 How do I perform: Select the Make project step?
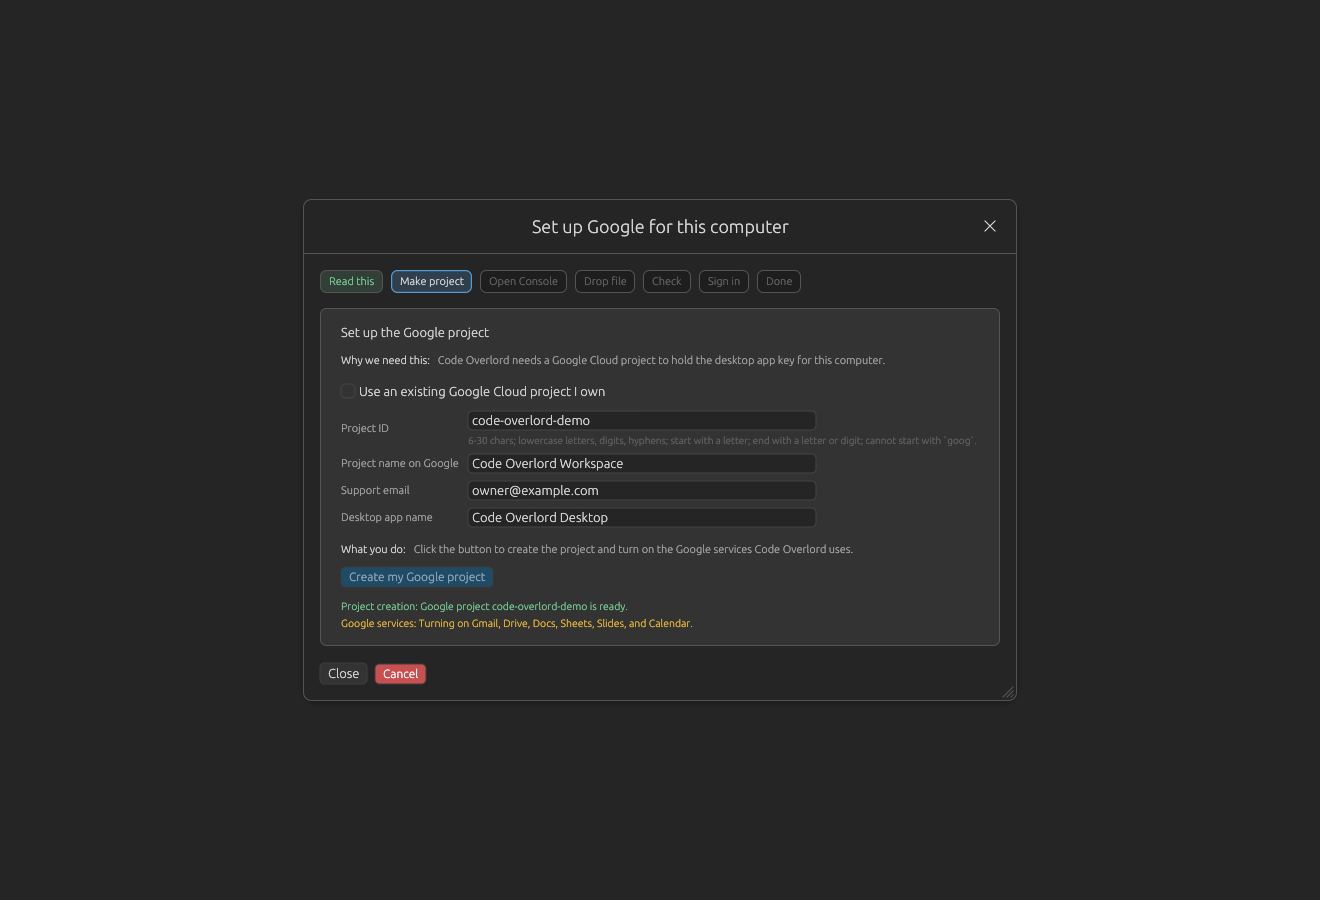(x=431, y=281)
